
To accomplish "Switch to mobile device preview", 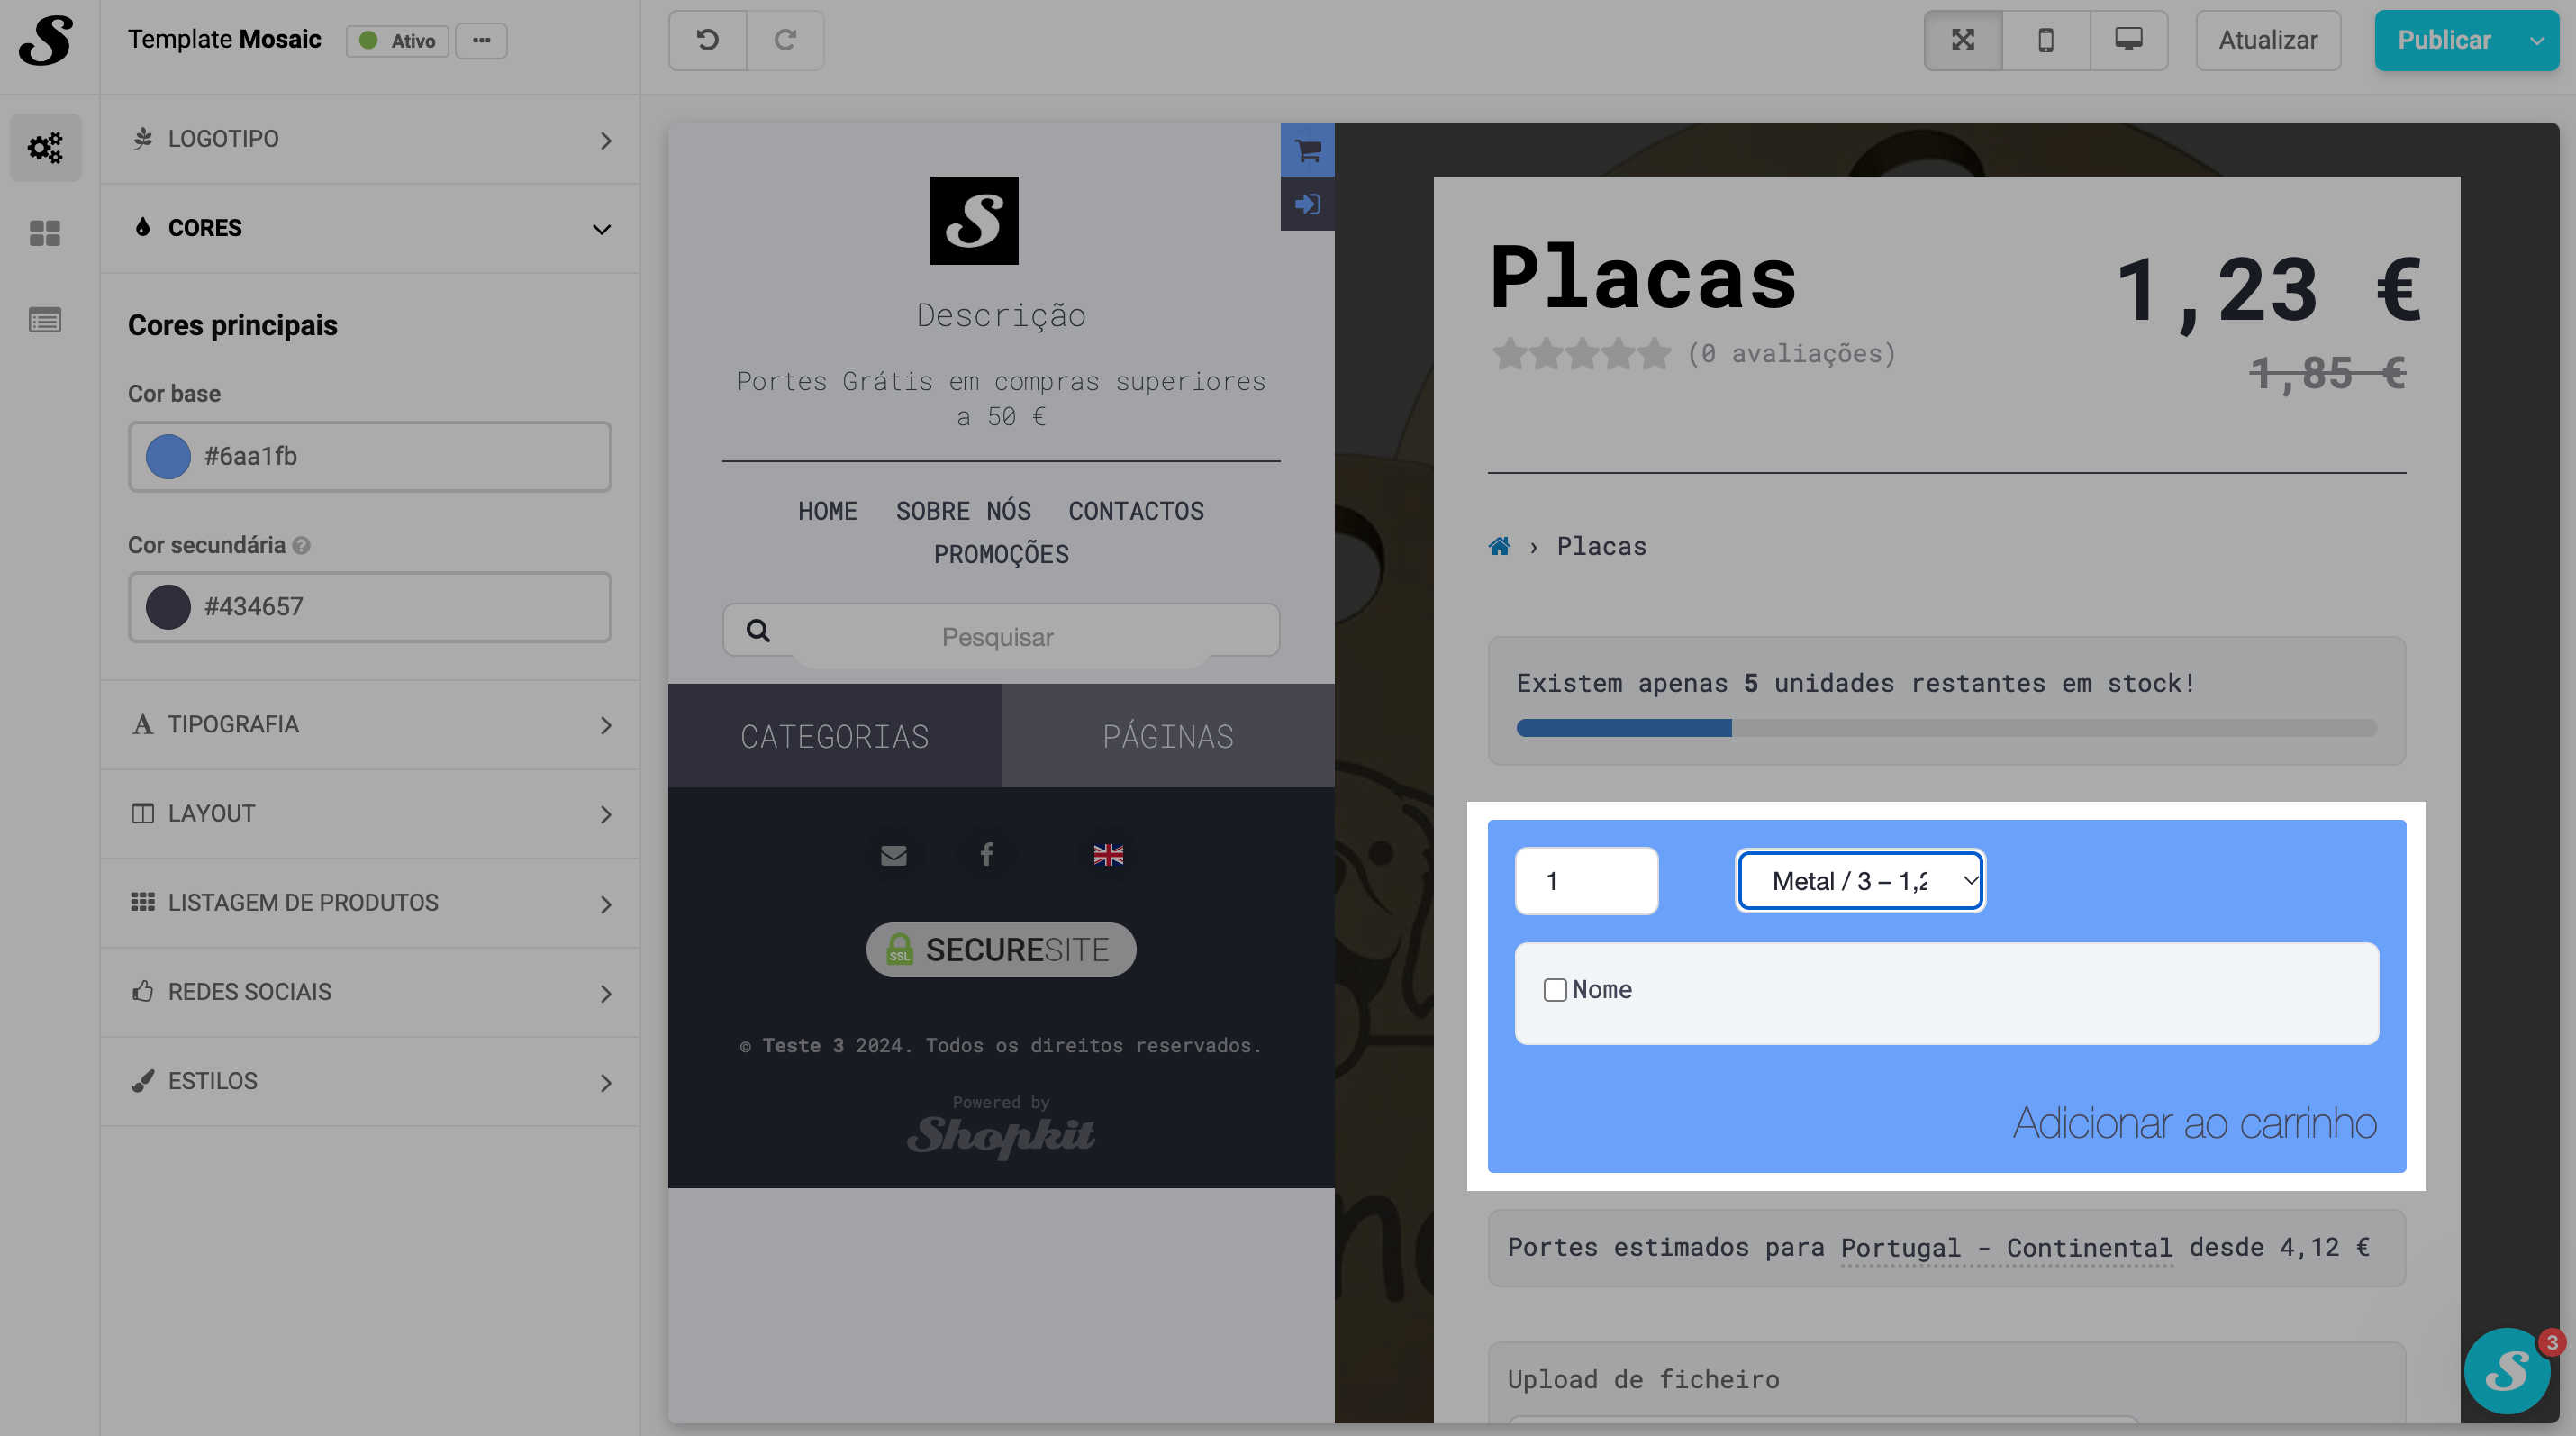I will [x=2045, y=40].
